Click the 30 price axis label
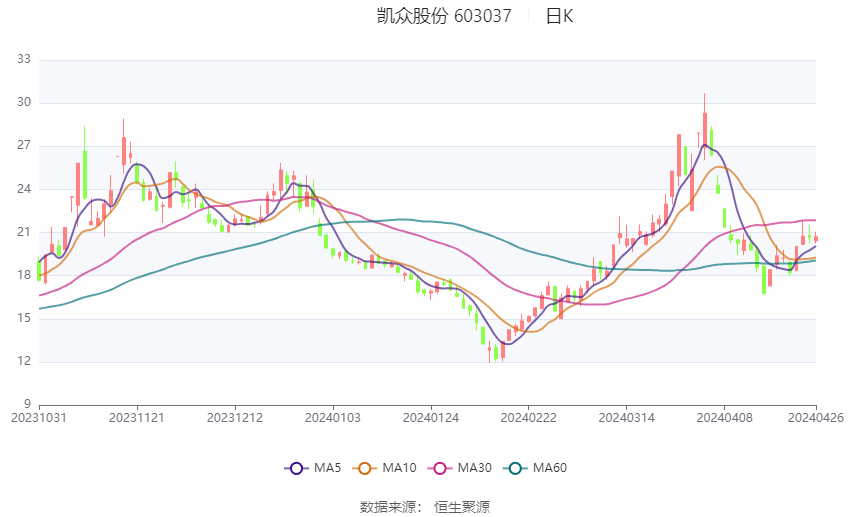The width and height of the screenshot is (850, 517). 24,102
